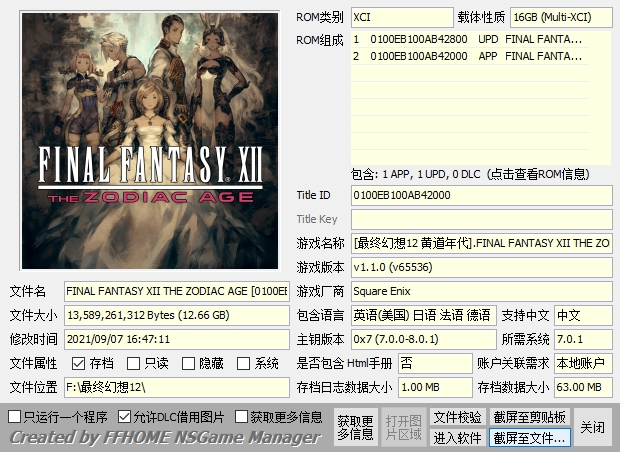620x452 pixels.
Task: Click the 支持中文 field showing 中文
Action: click(583, 315)
